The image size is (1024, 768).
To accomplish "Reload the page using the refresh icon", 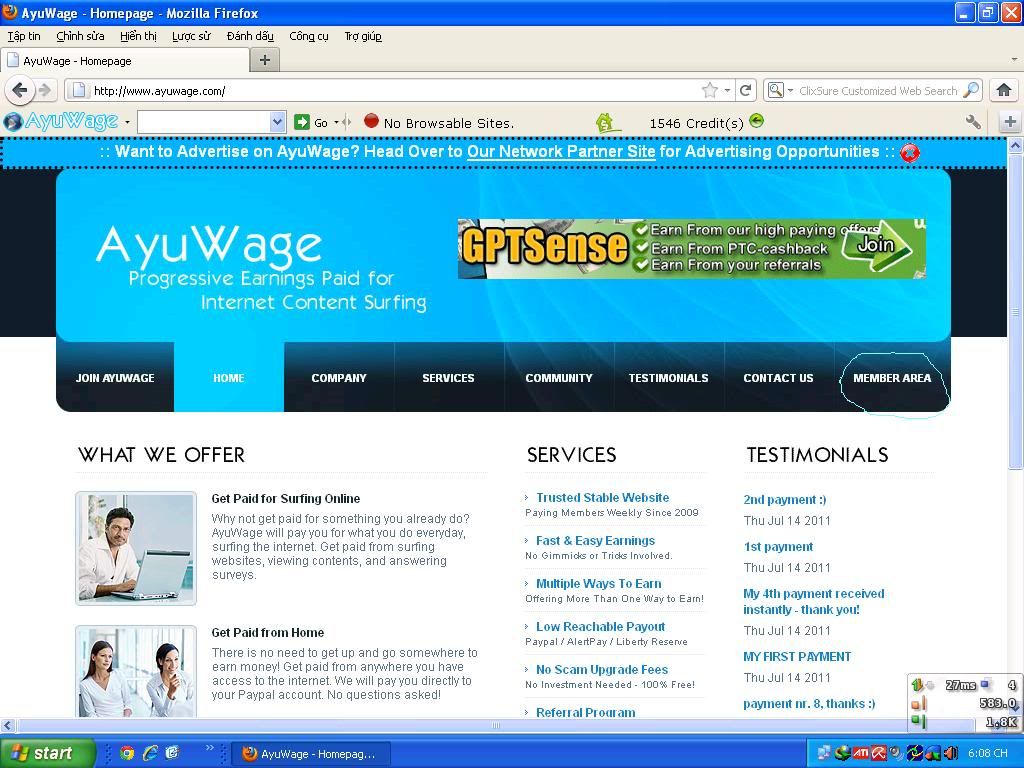I will click(x=745, y=90).
